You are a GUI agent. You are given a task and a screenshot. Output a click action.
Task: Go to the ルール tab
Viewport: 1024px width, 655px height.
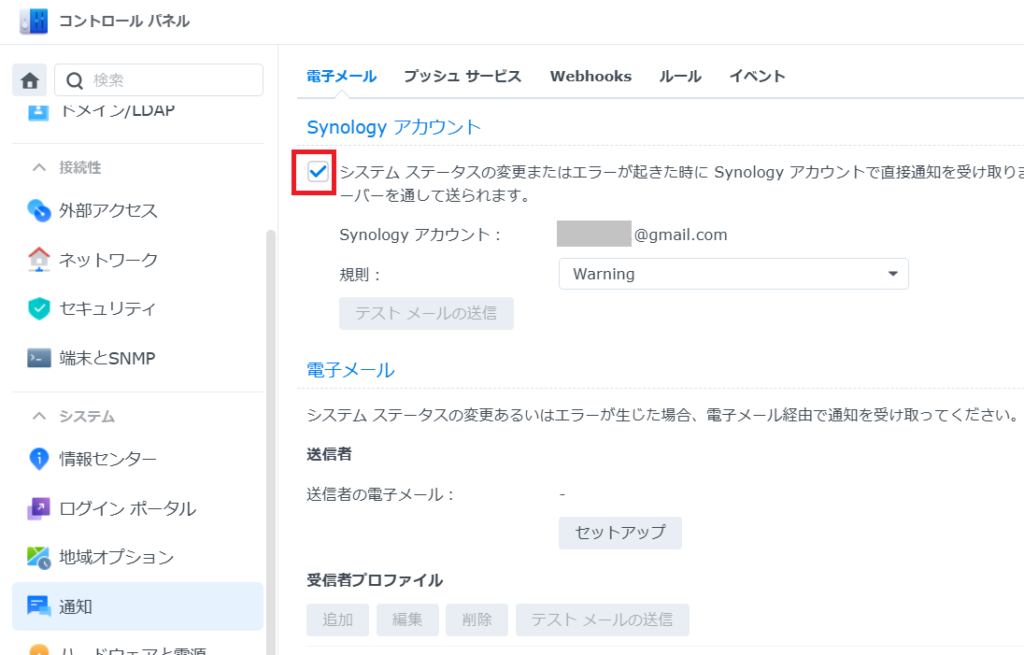pyautogui.click(x=680, y=76)
